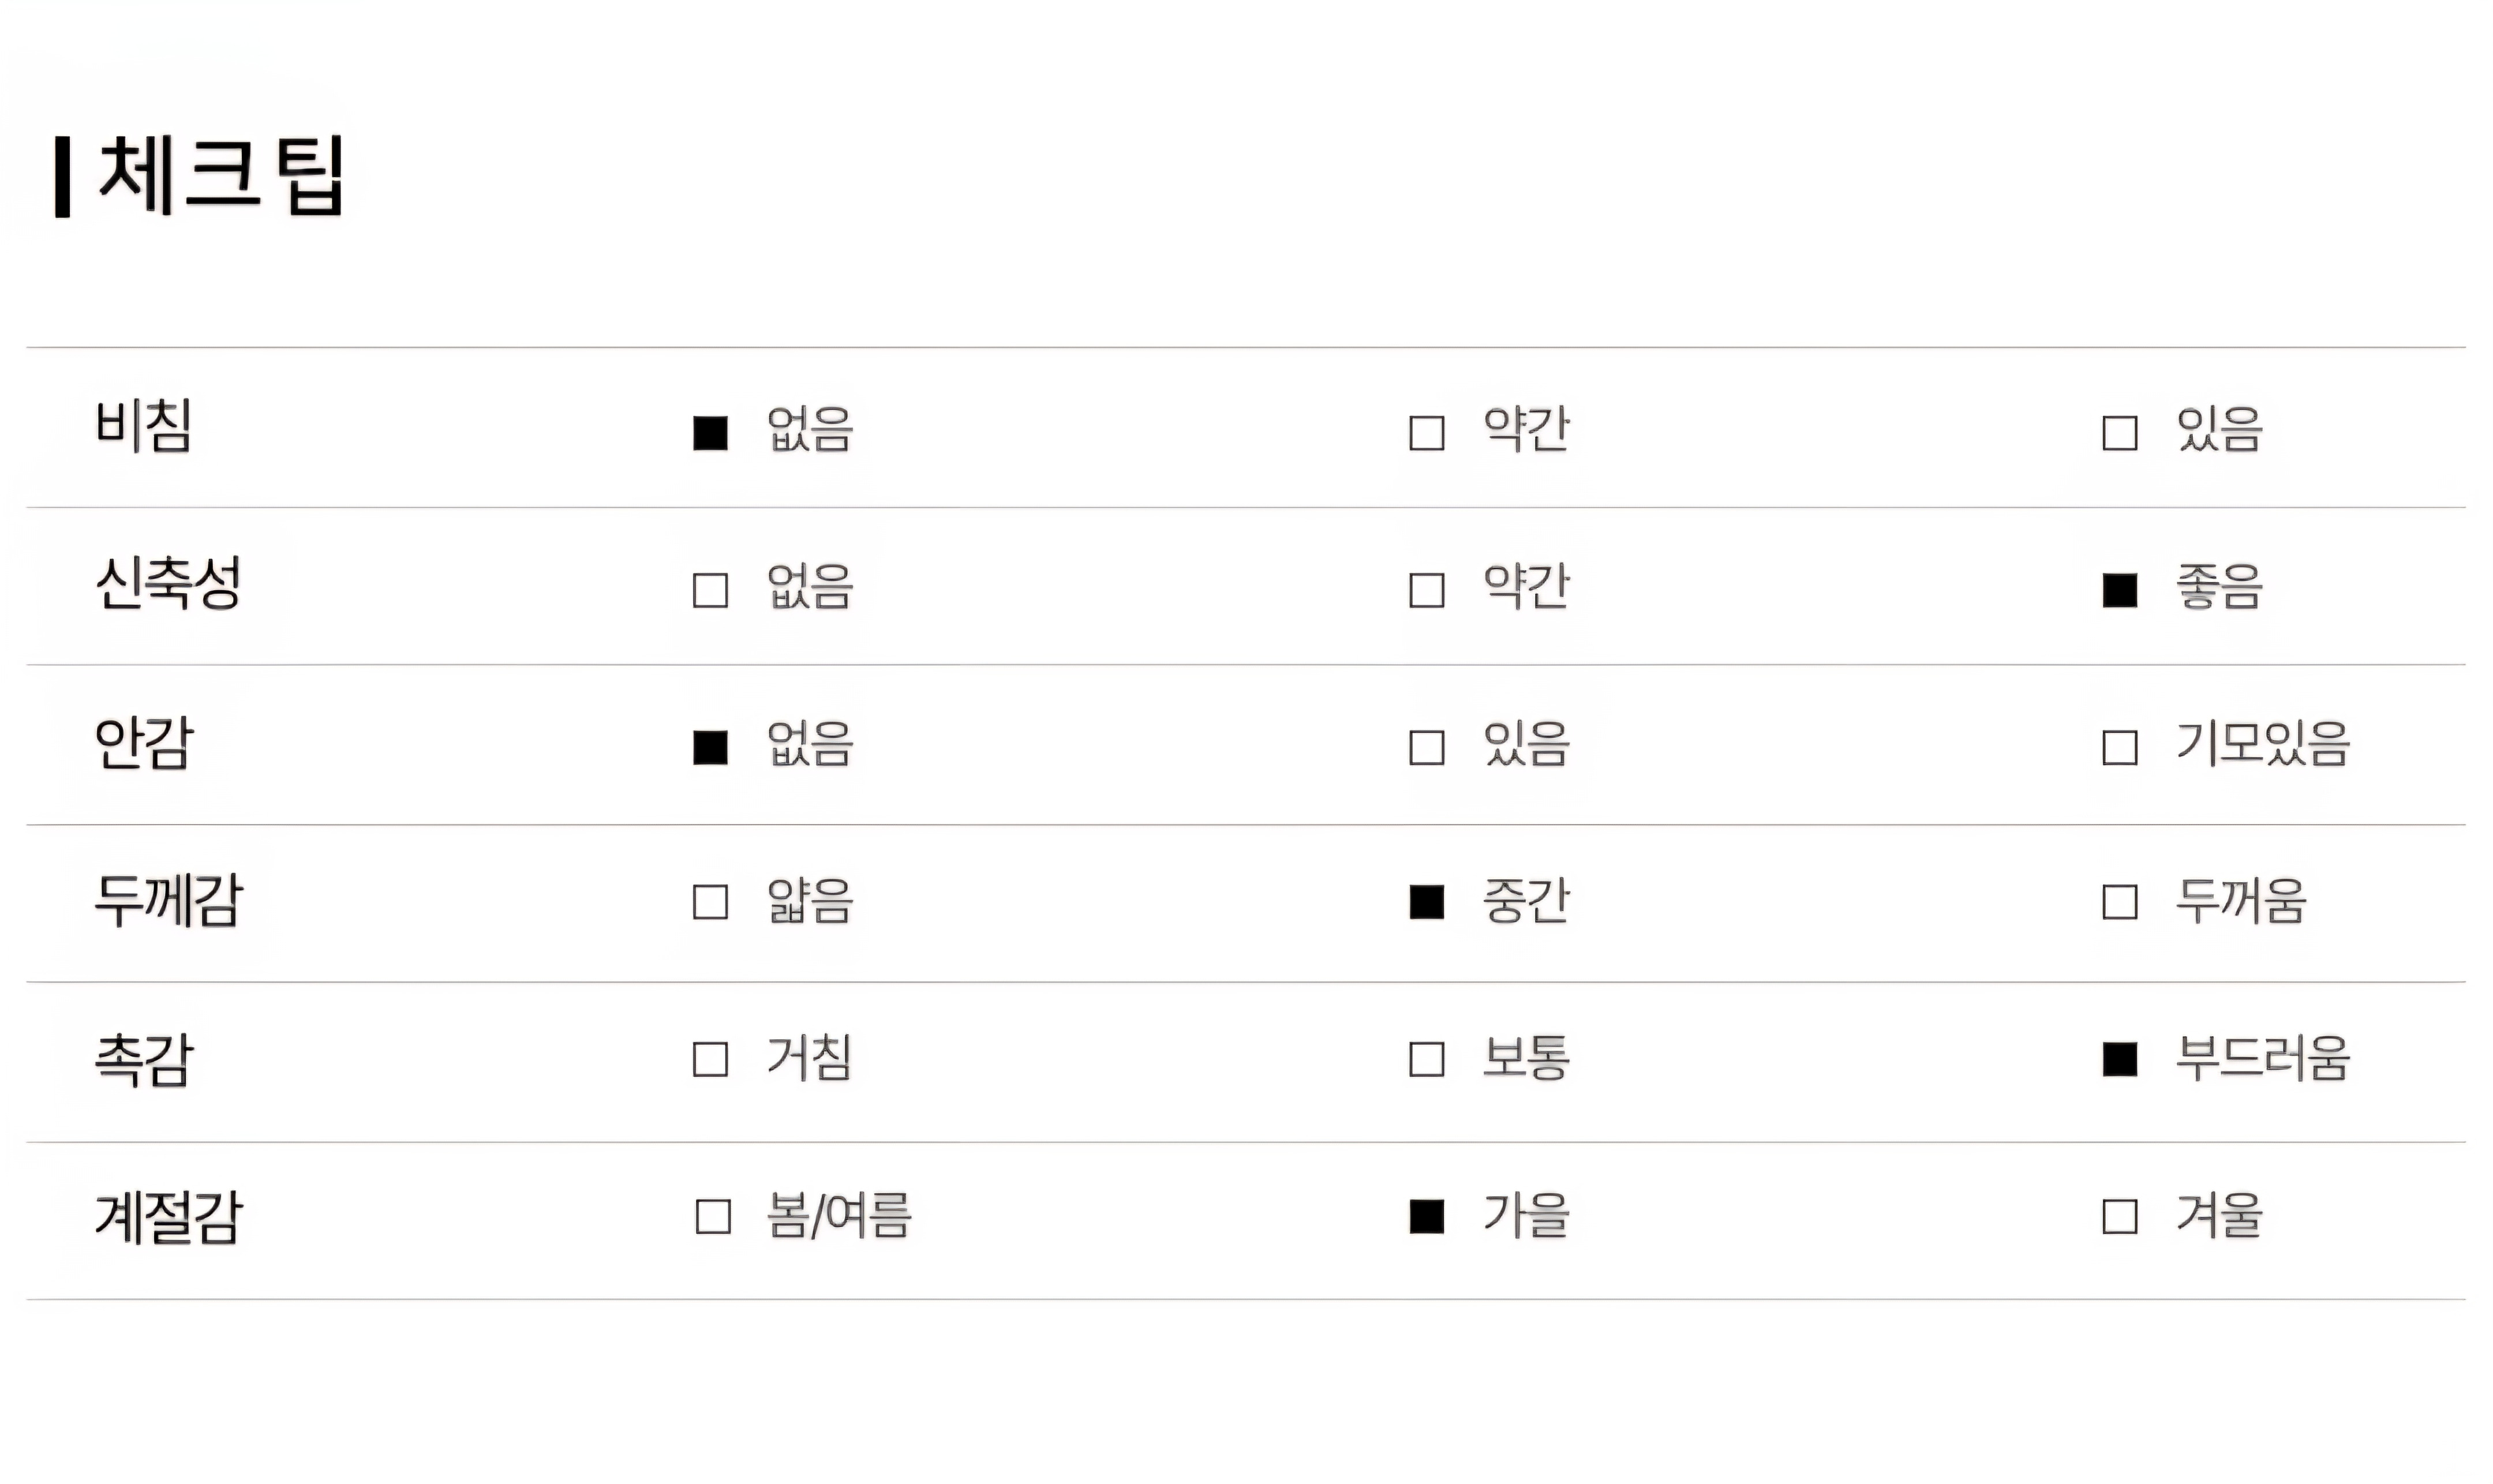Select 약간 checkbox in 비침 row

coord(1426,433)
